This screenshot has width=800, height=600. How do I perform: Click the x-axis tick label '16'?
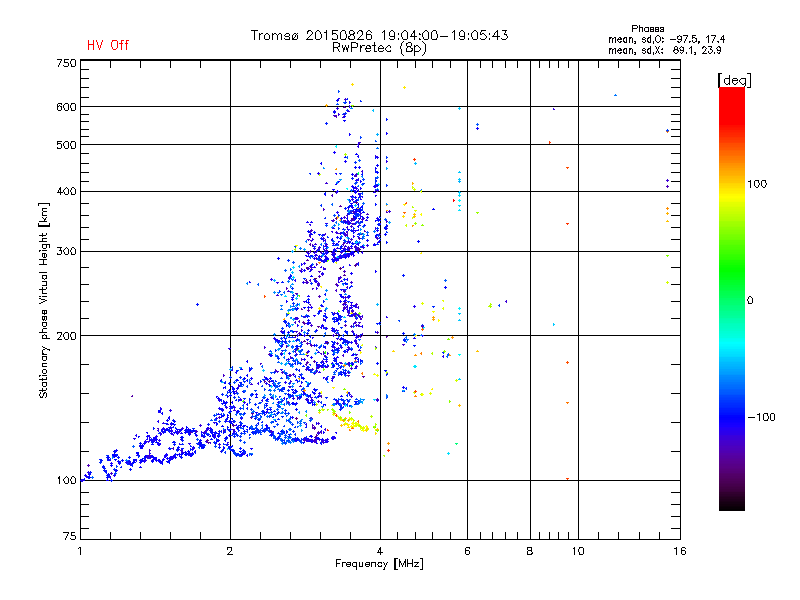(680, 551)
